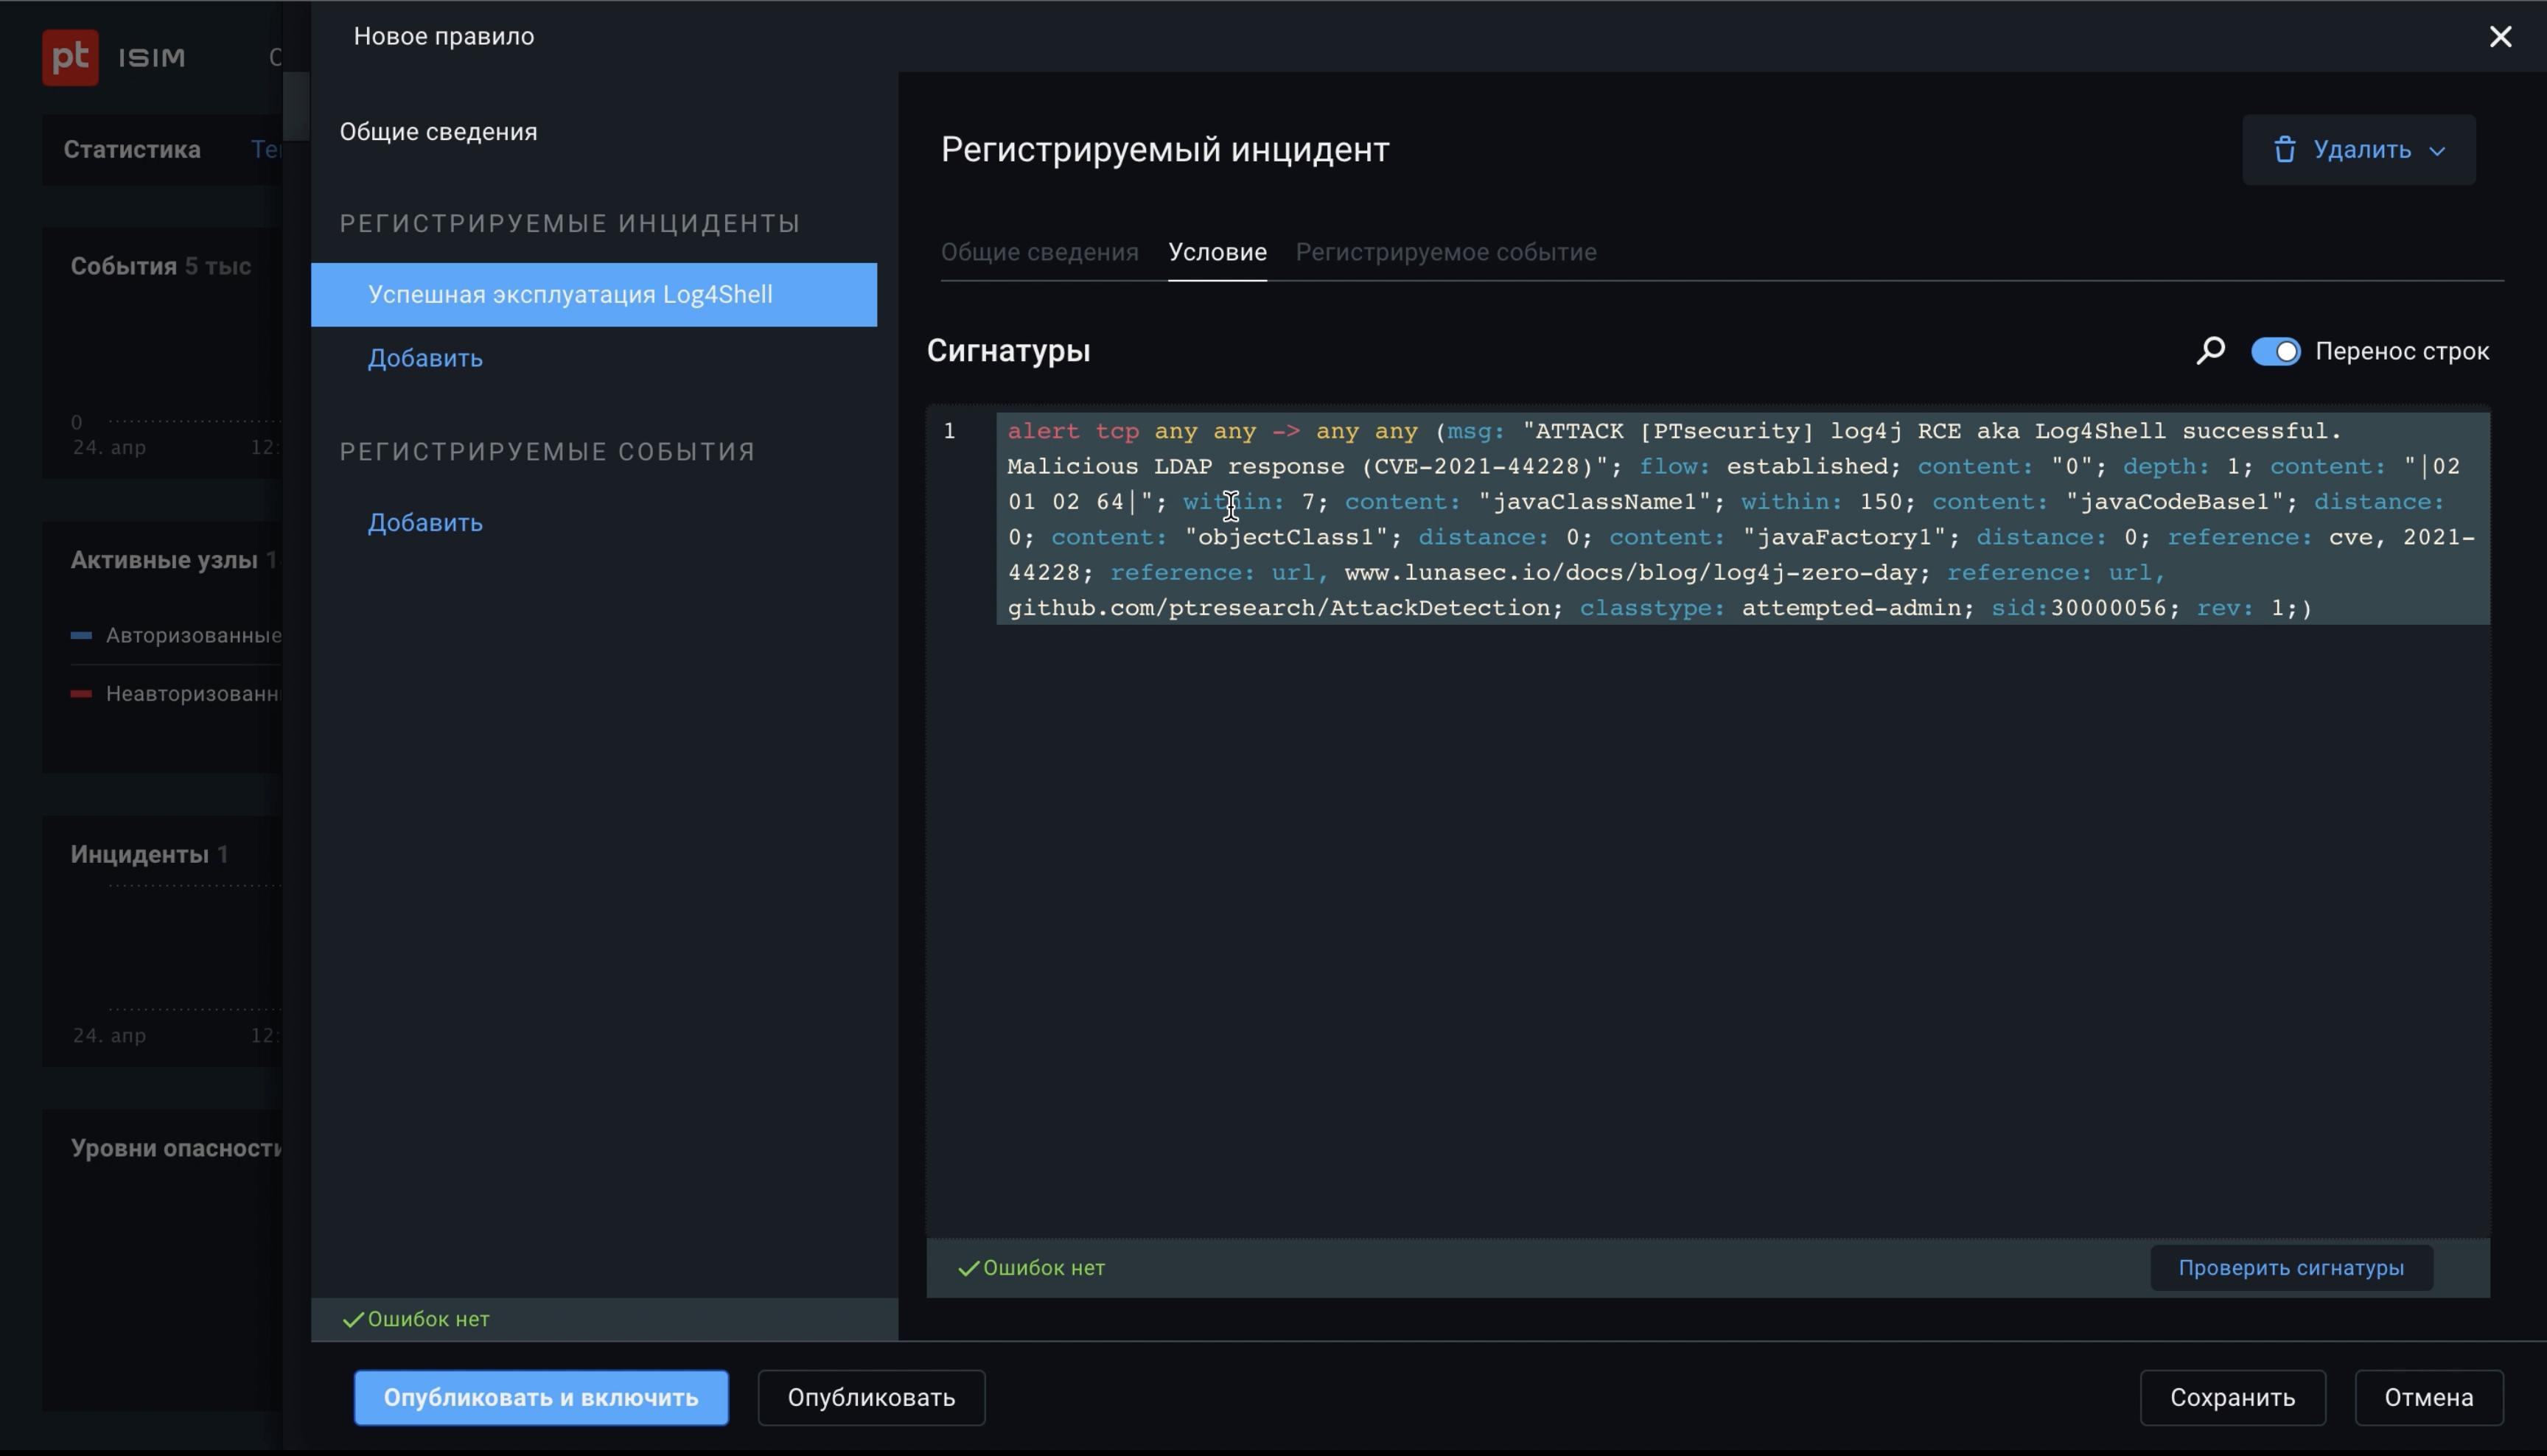
Task: Click the trash icon on Удалить
Action: click(2284, 150)
